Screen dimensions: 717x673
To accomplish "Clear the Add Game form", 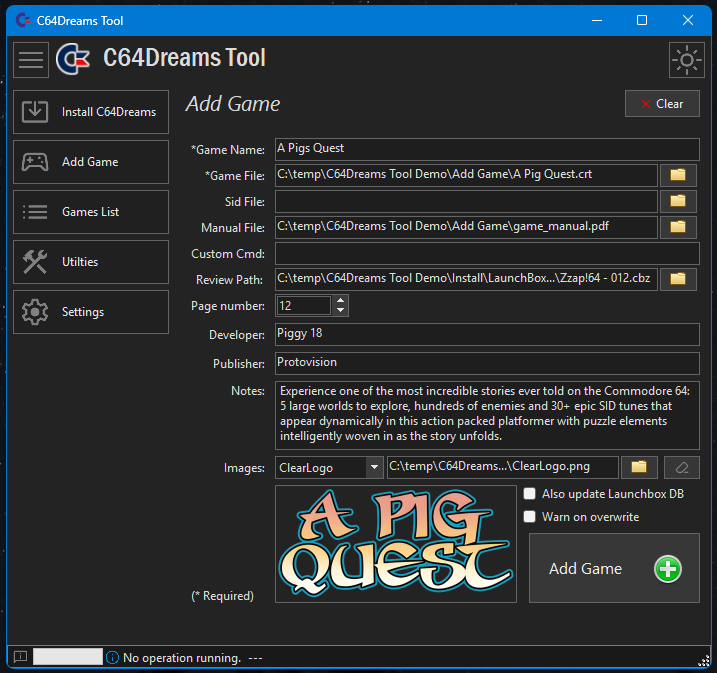I will pos(662,104).
